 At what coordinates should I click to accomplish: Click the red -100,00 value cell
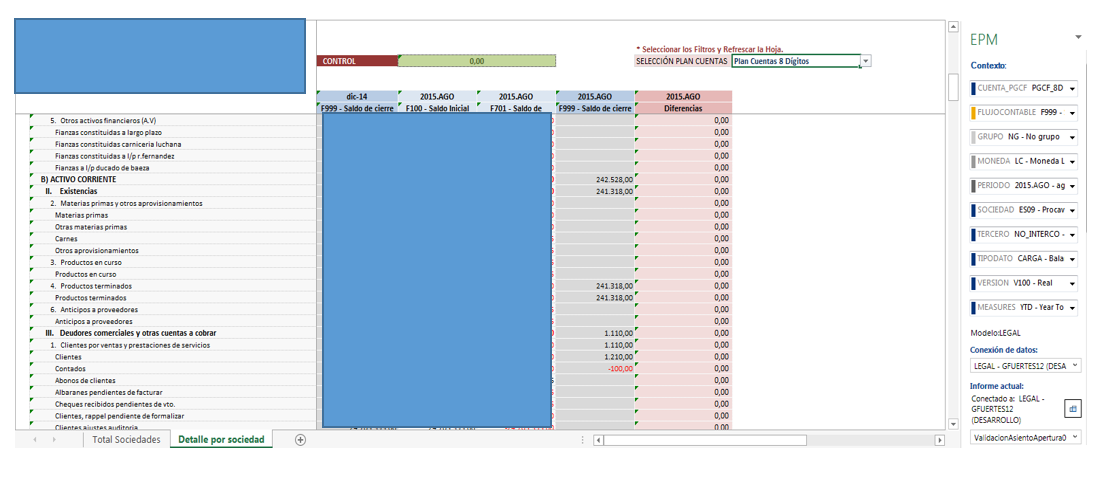click(595, 368)
